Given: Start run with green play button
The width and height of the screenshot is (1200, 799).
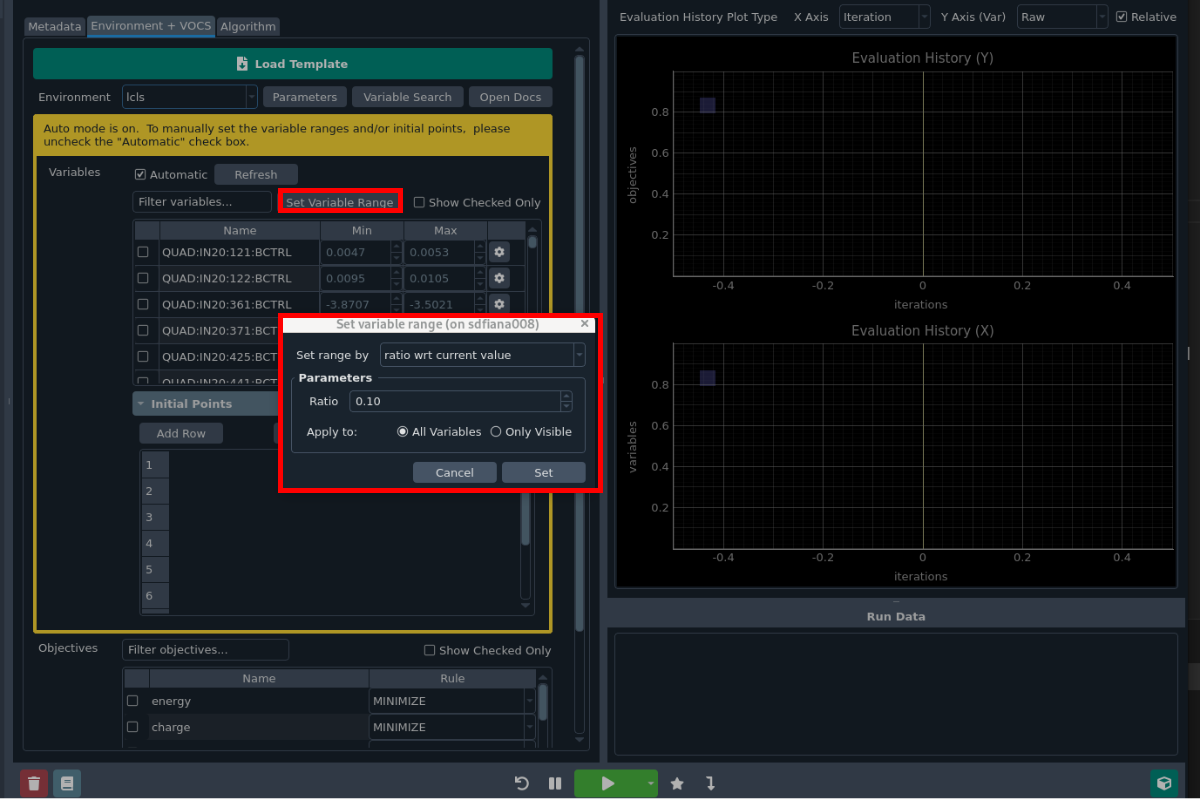Looking at the screenshot, I should pyautogui.click(x=607, y=784).
